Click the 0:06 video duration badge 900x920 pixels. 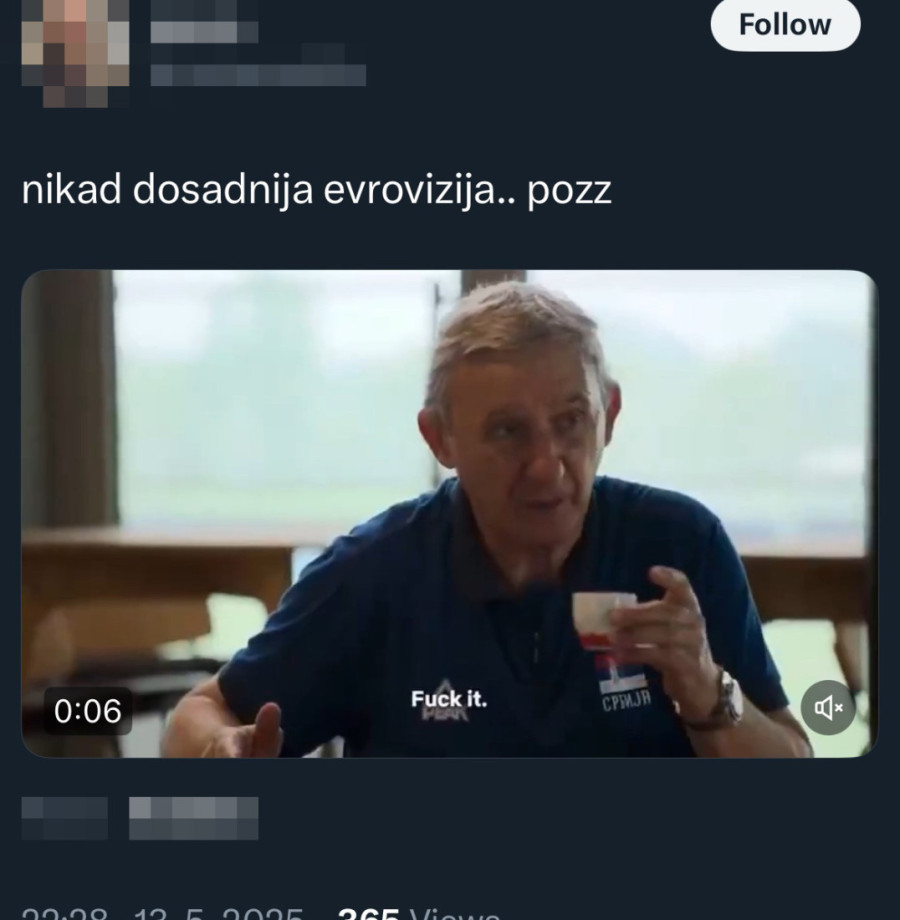pyautogui.click(x=87, y=711)
